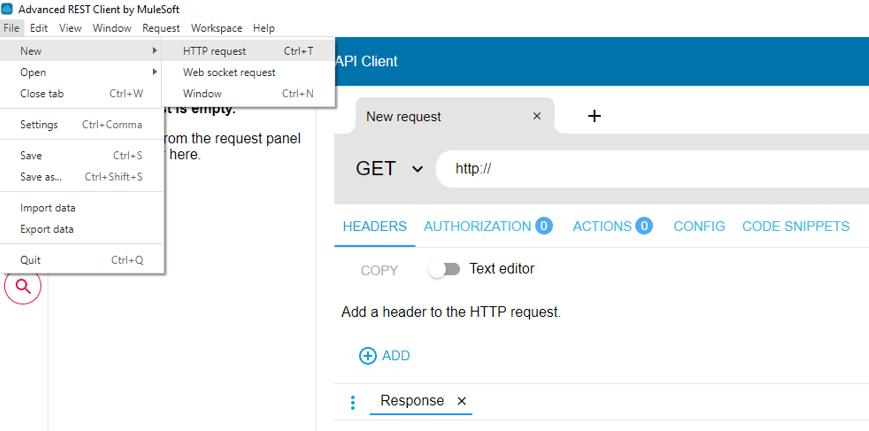The height and width of the screenshot is (431, 869).
Task: Expand the GET method dropdown
Action: [389, 169]
